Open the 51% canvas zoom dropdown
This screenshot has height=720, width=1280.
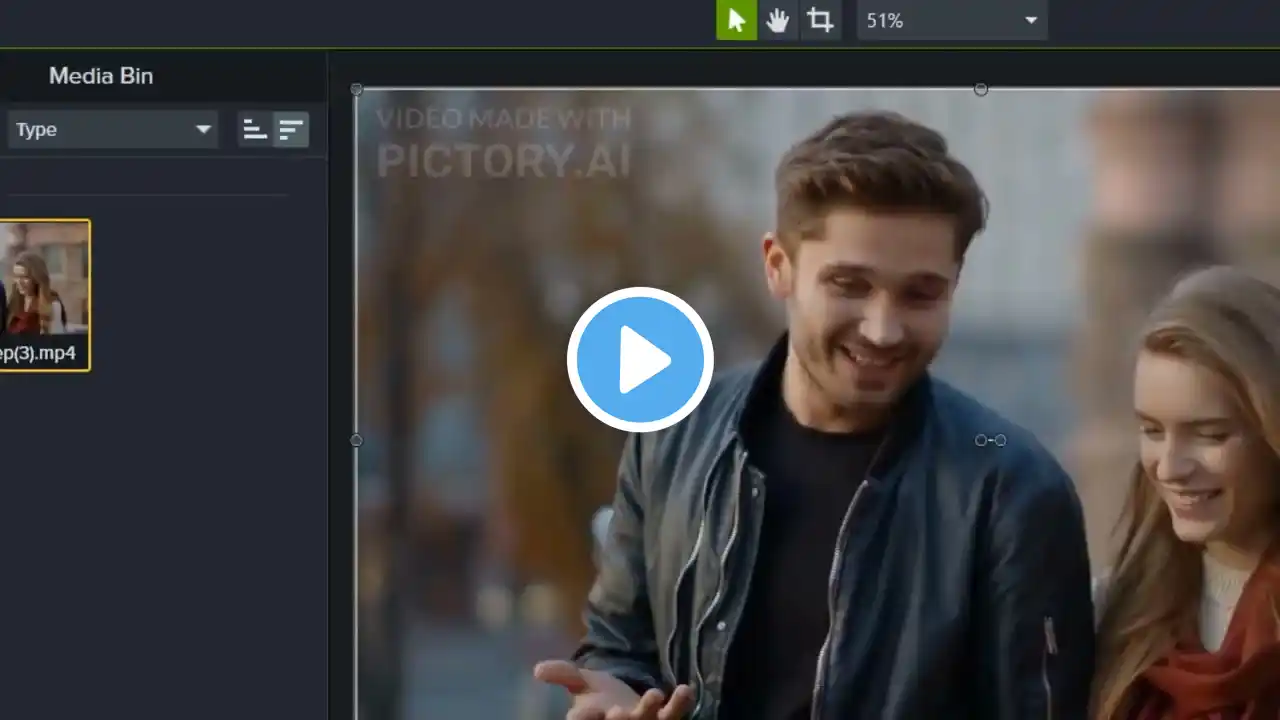tap(952, 20)
